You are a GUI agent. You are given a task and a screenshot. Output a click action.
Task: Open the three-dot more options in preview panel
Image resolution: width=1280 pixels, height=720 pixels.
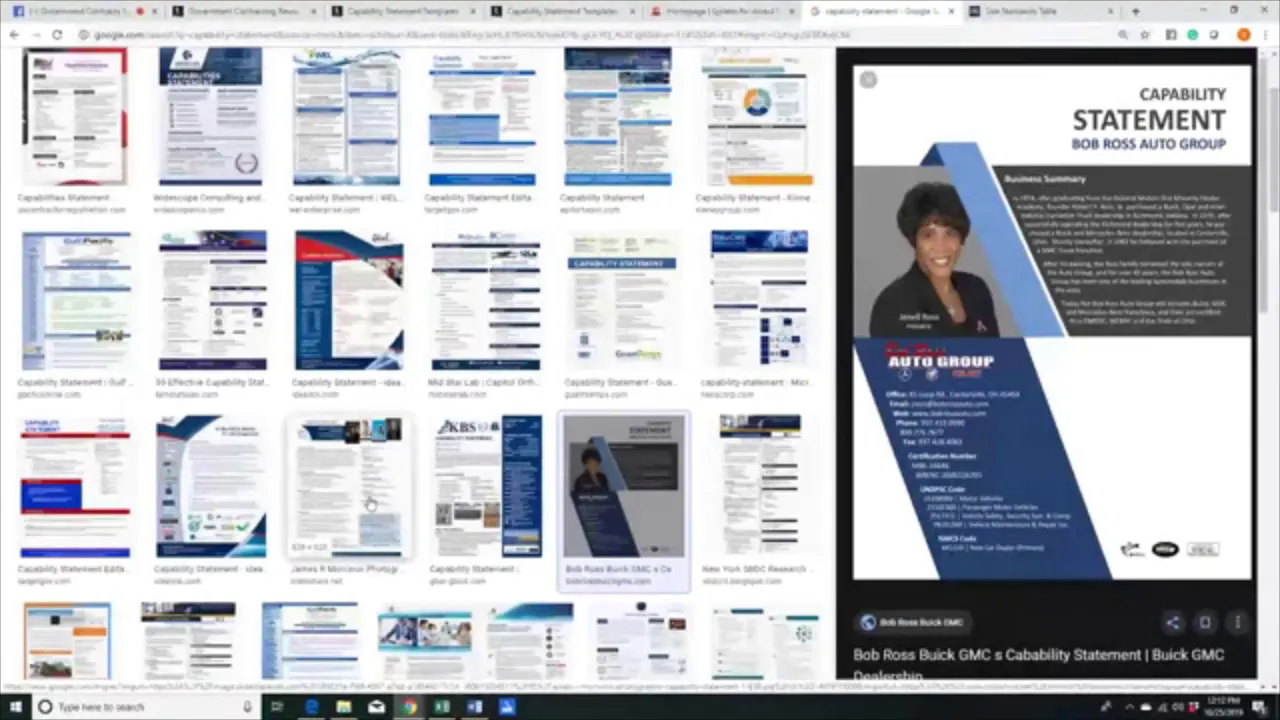(1237, 622)
